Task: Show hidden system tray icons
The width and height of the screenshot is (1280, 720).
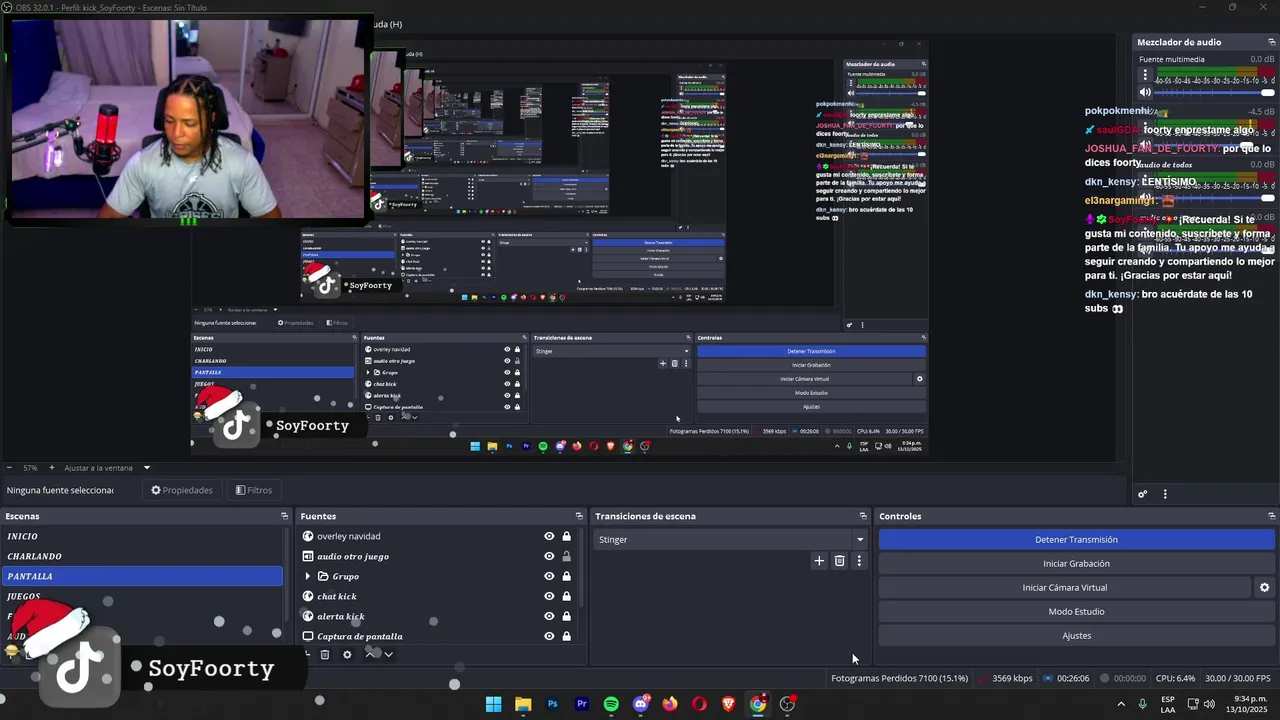Action: coord(1120,704)
